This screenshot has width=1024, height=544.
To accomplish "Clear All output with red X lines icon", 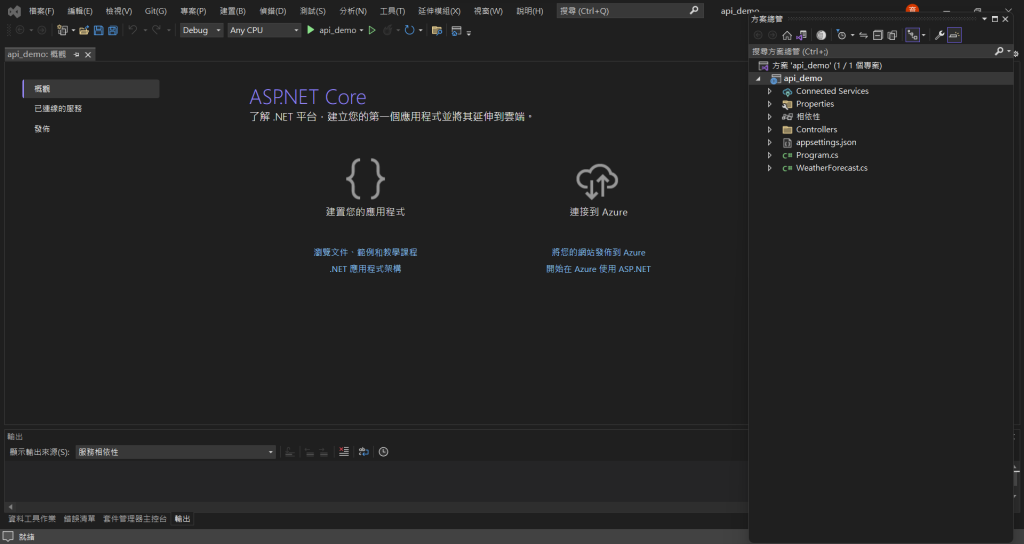I will (x=344, y=452).
